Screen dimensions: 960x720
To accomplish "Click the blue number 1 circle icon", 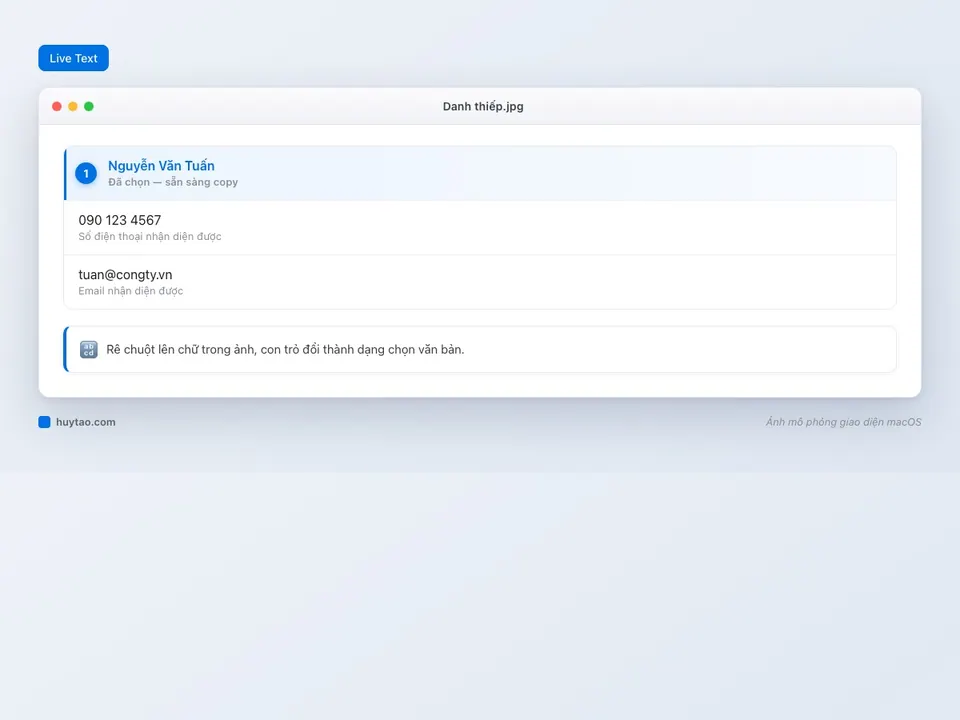I will tap(86, 173).
